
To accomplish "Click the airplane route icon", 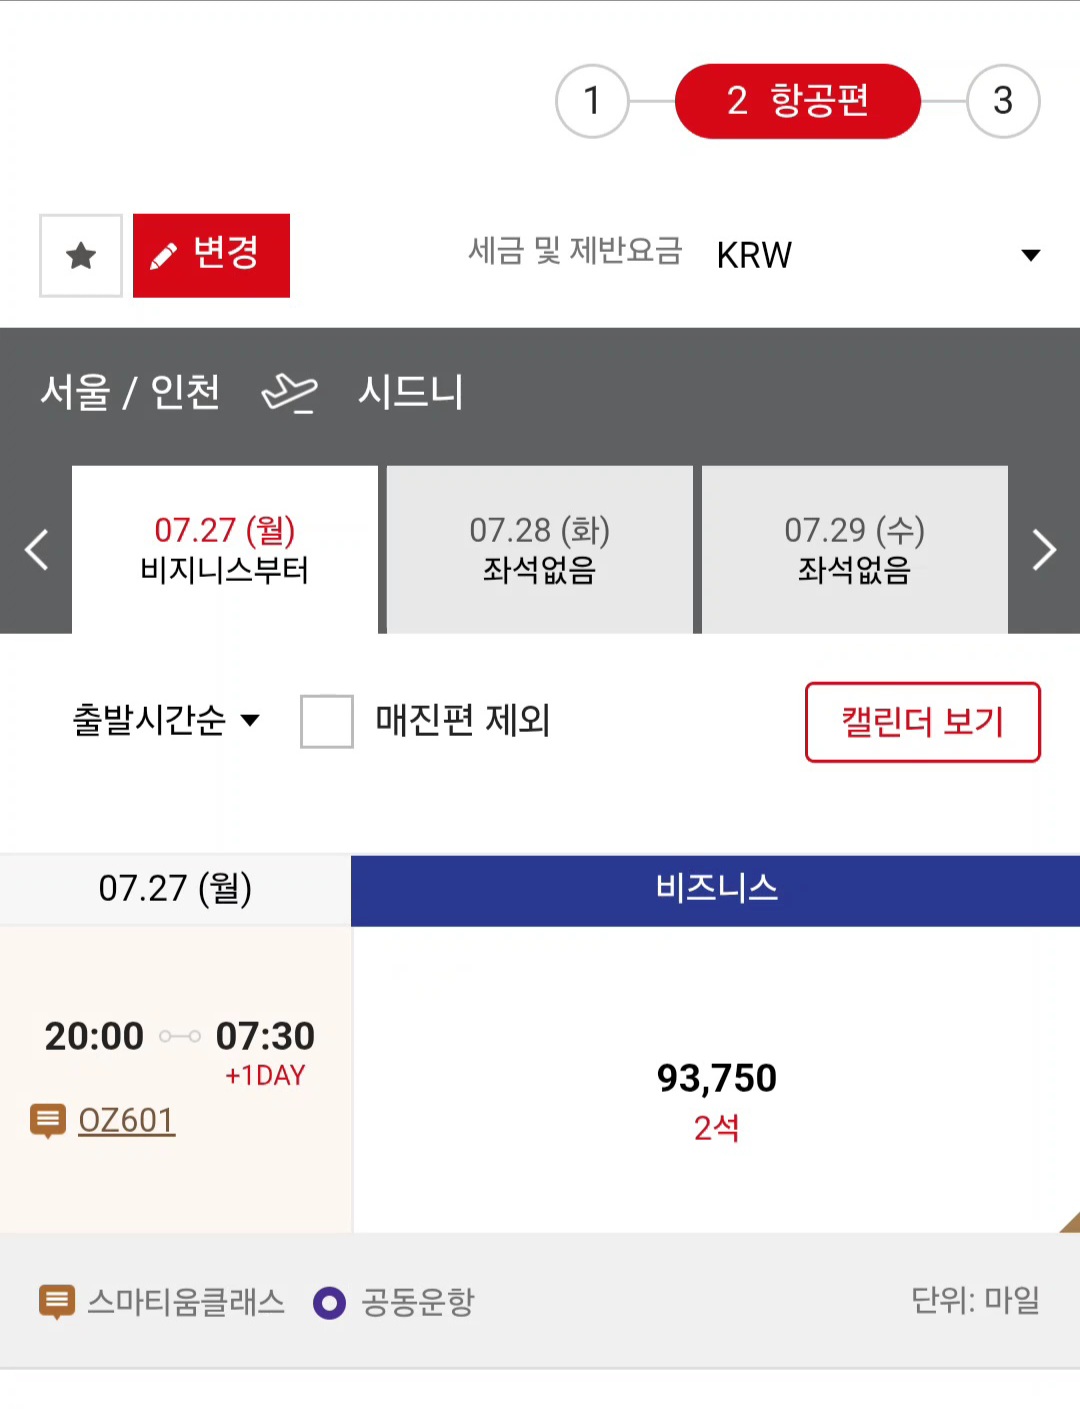I will click(289, 392).
